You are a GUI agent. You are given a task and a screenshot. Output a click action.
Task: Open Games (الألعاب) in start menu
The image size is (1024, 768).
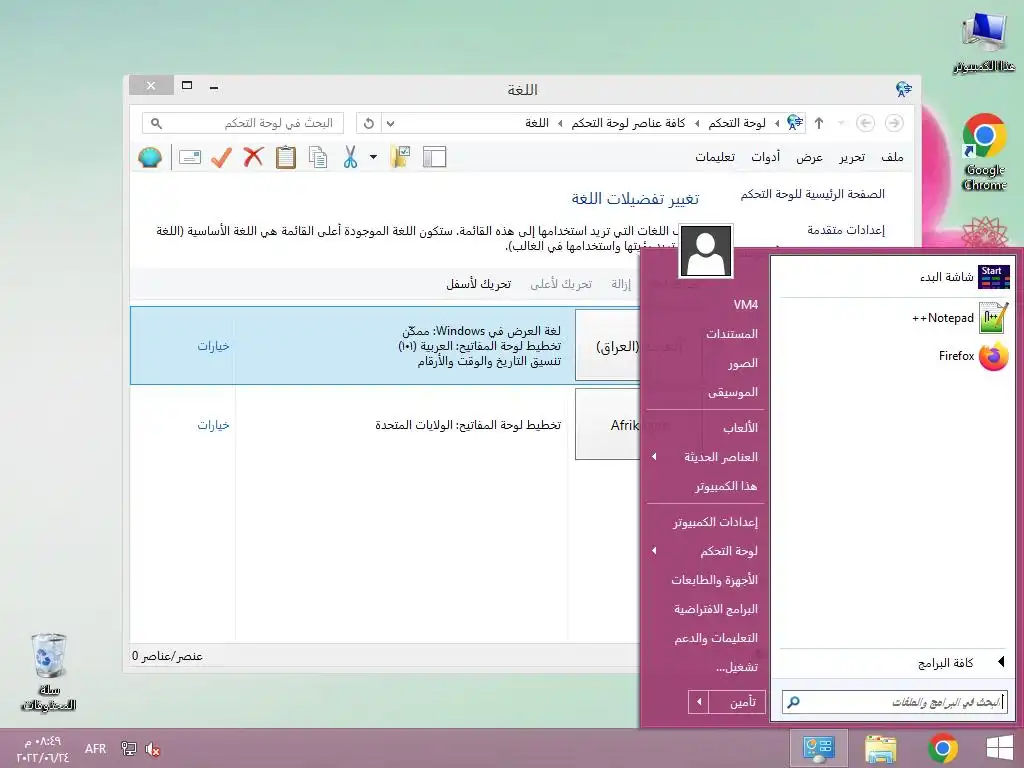741,428
